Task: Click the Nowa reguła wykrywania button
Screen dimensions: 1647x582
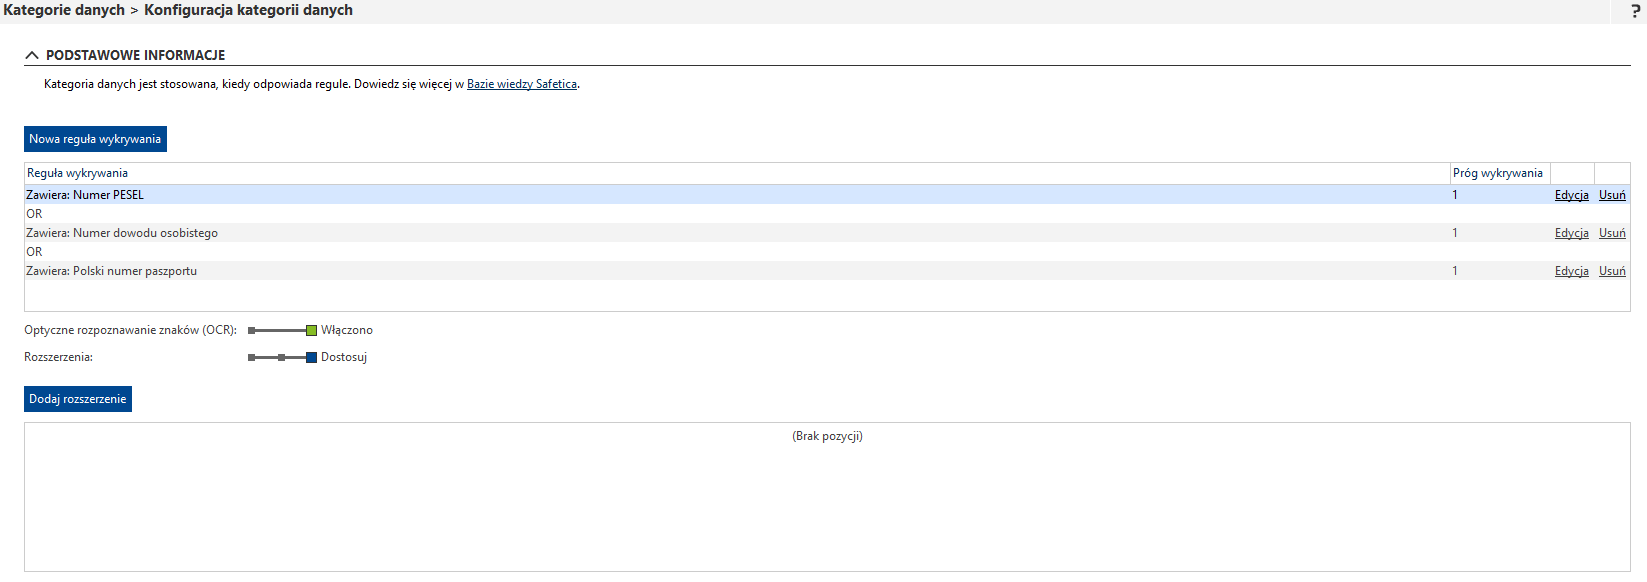Action: click(x=95, y=139)
